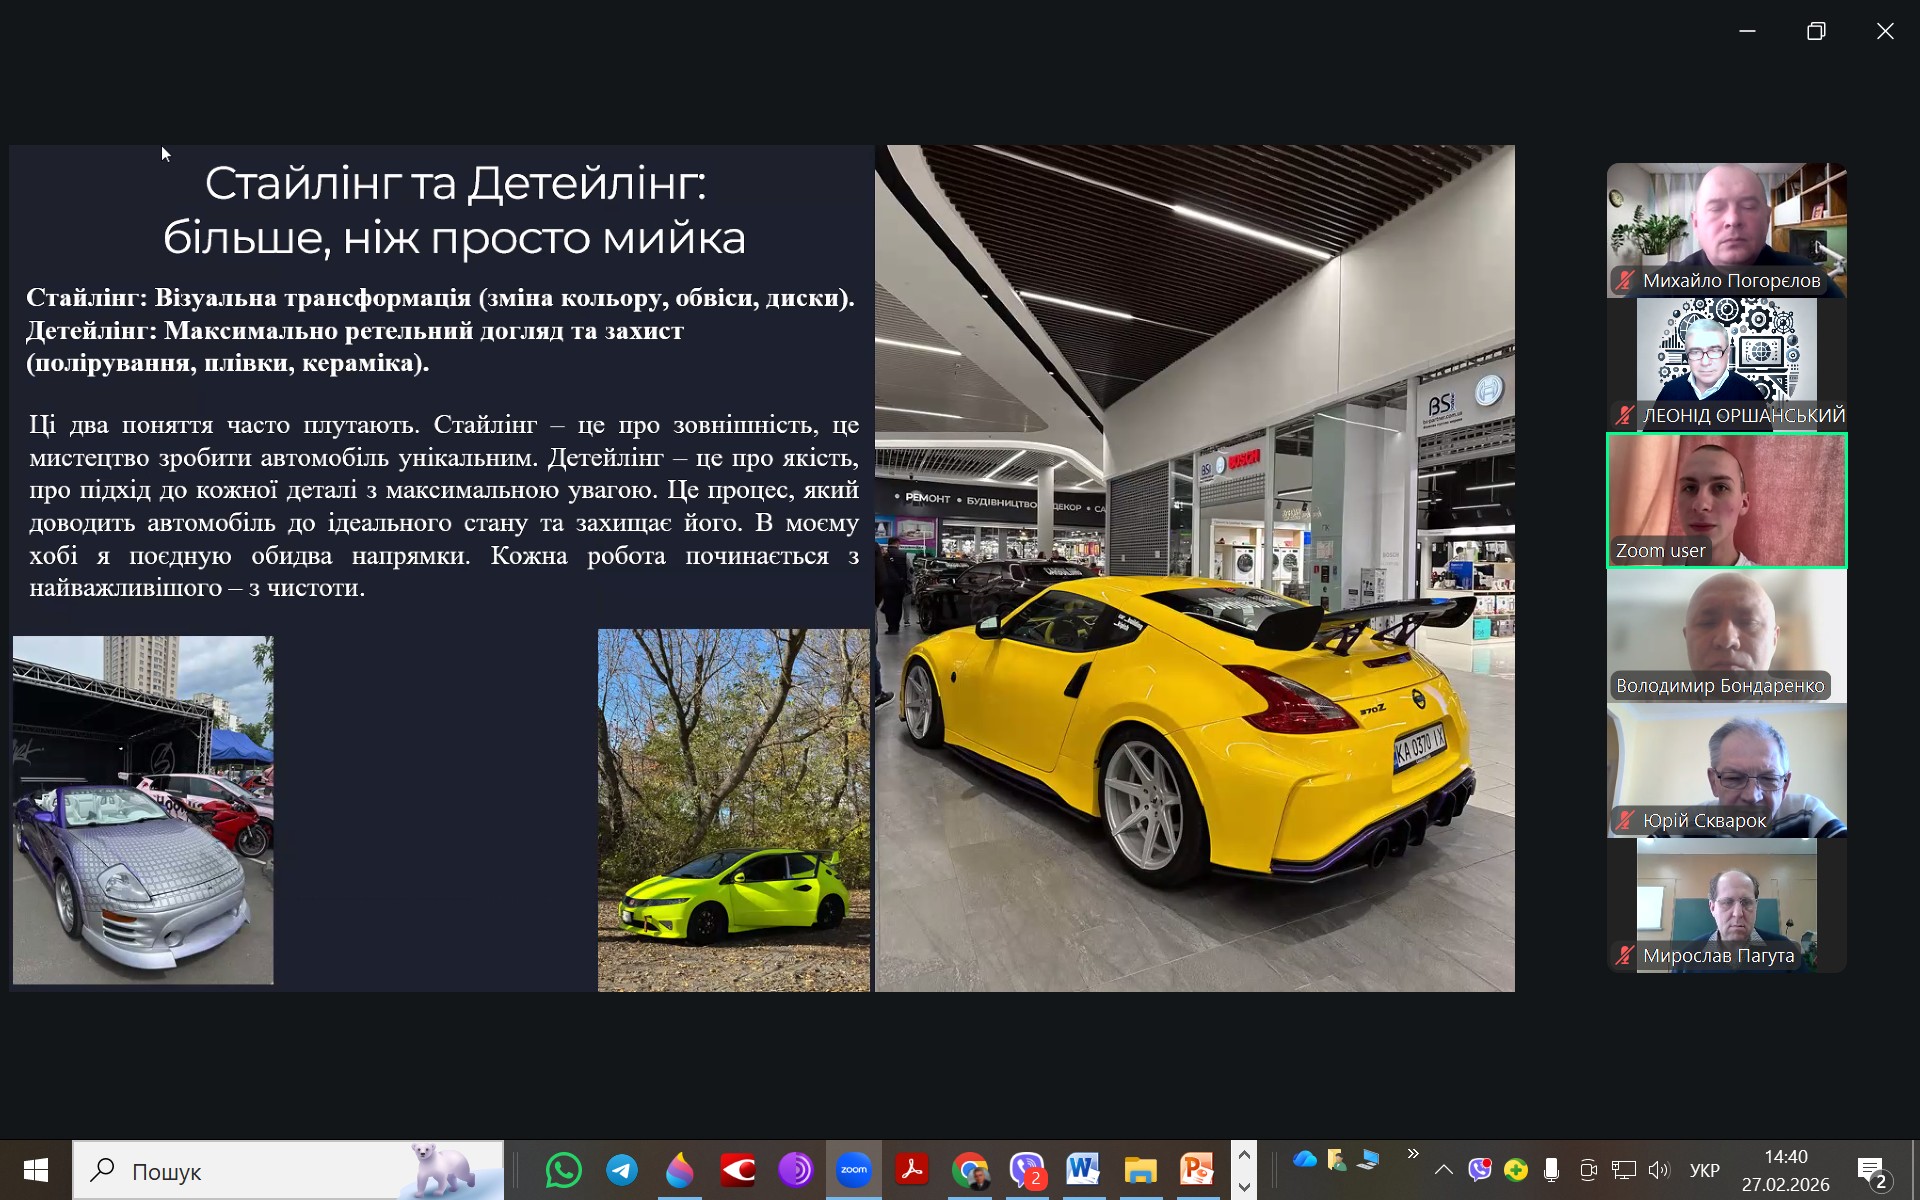Open Viber with 2 unread messages
Screen dimensions: 1920x1200
(x=1027, y=1170)
